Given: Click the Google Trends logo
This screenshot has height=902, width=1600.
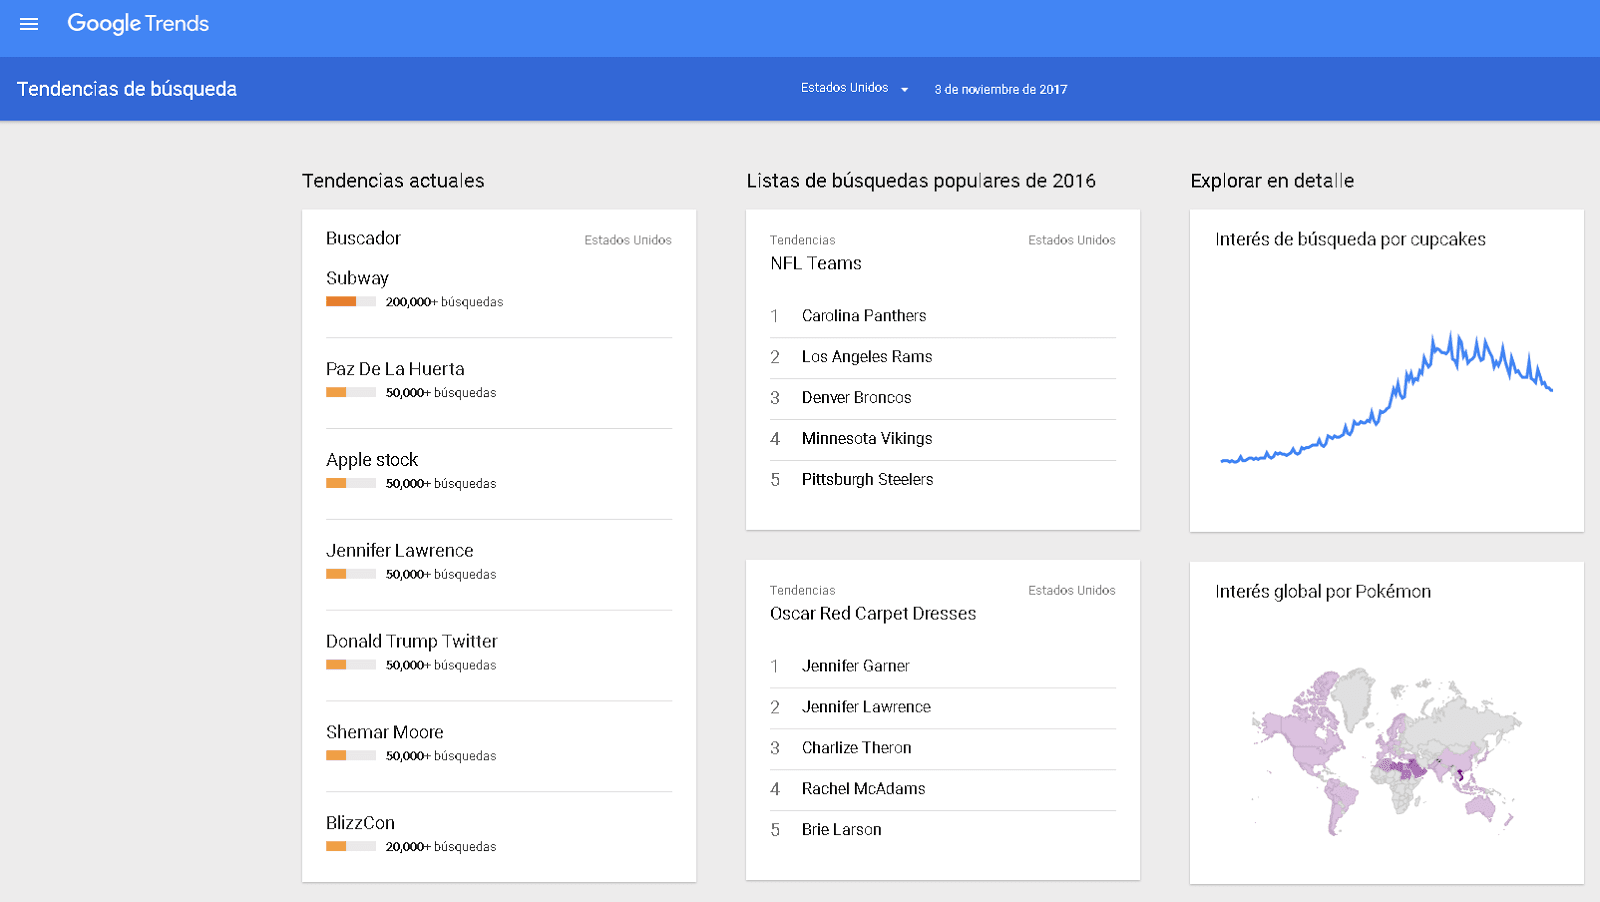Looking at the screenshot, I should tap(138, 24).
